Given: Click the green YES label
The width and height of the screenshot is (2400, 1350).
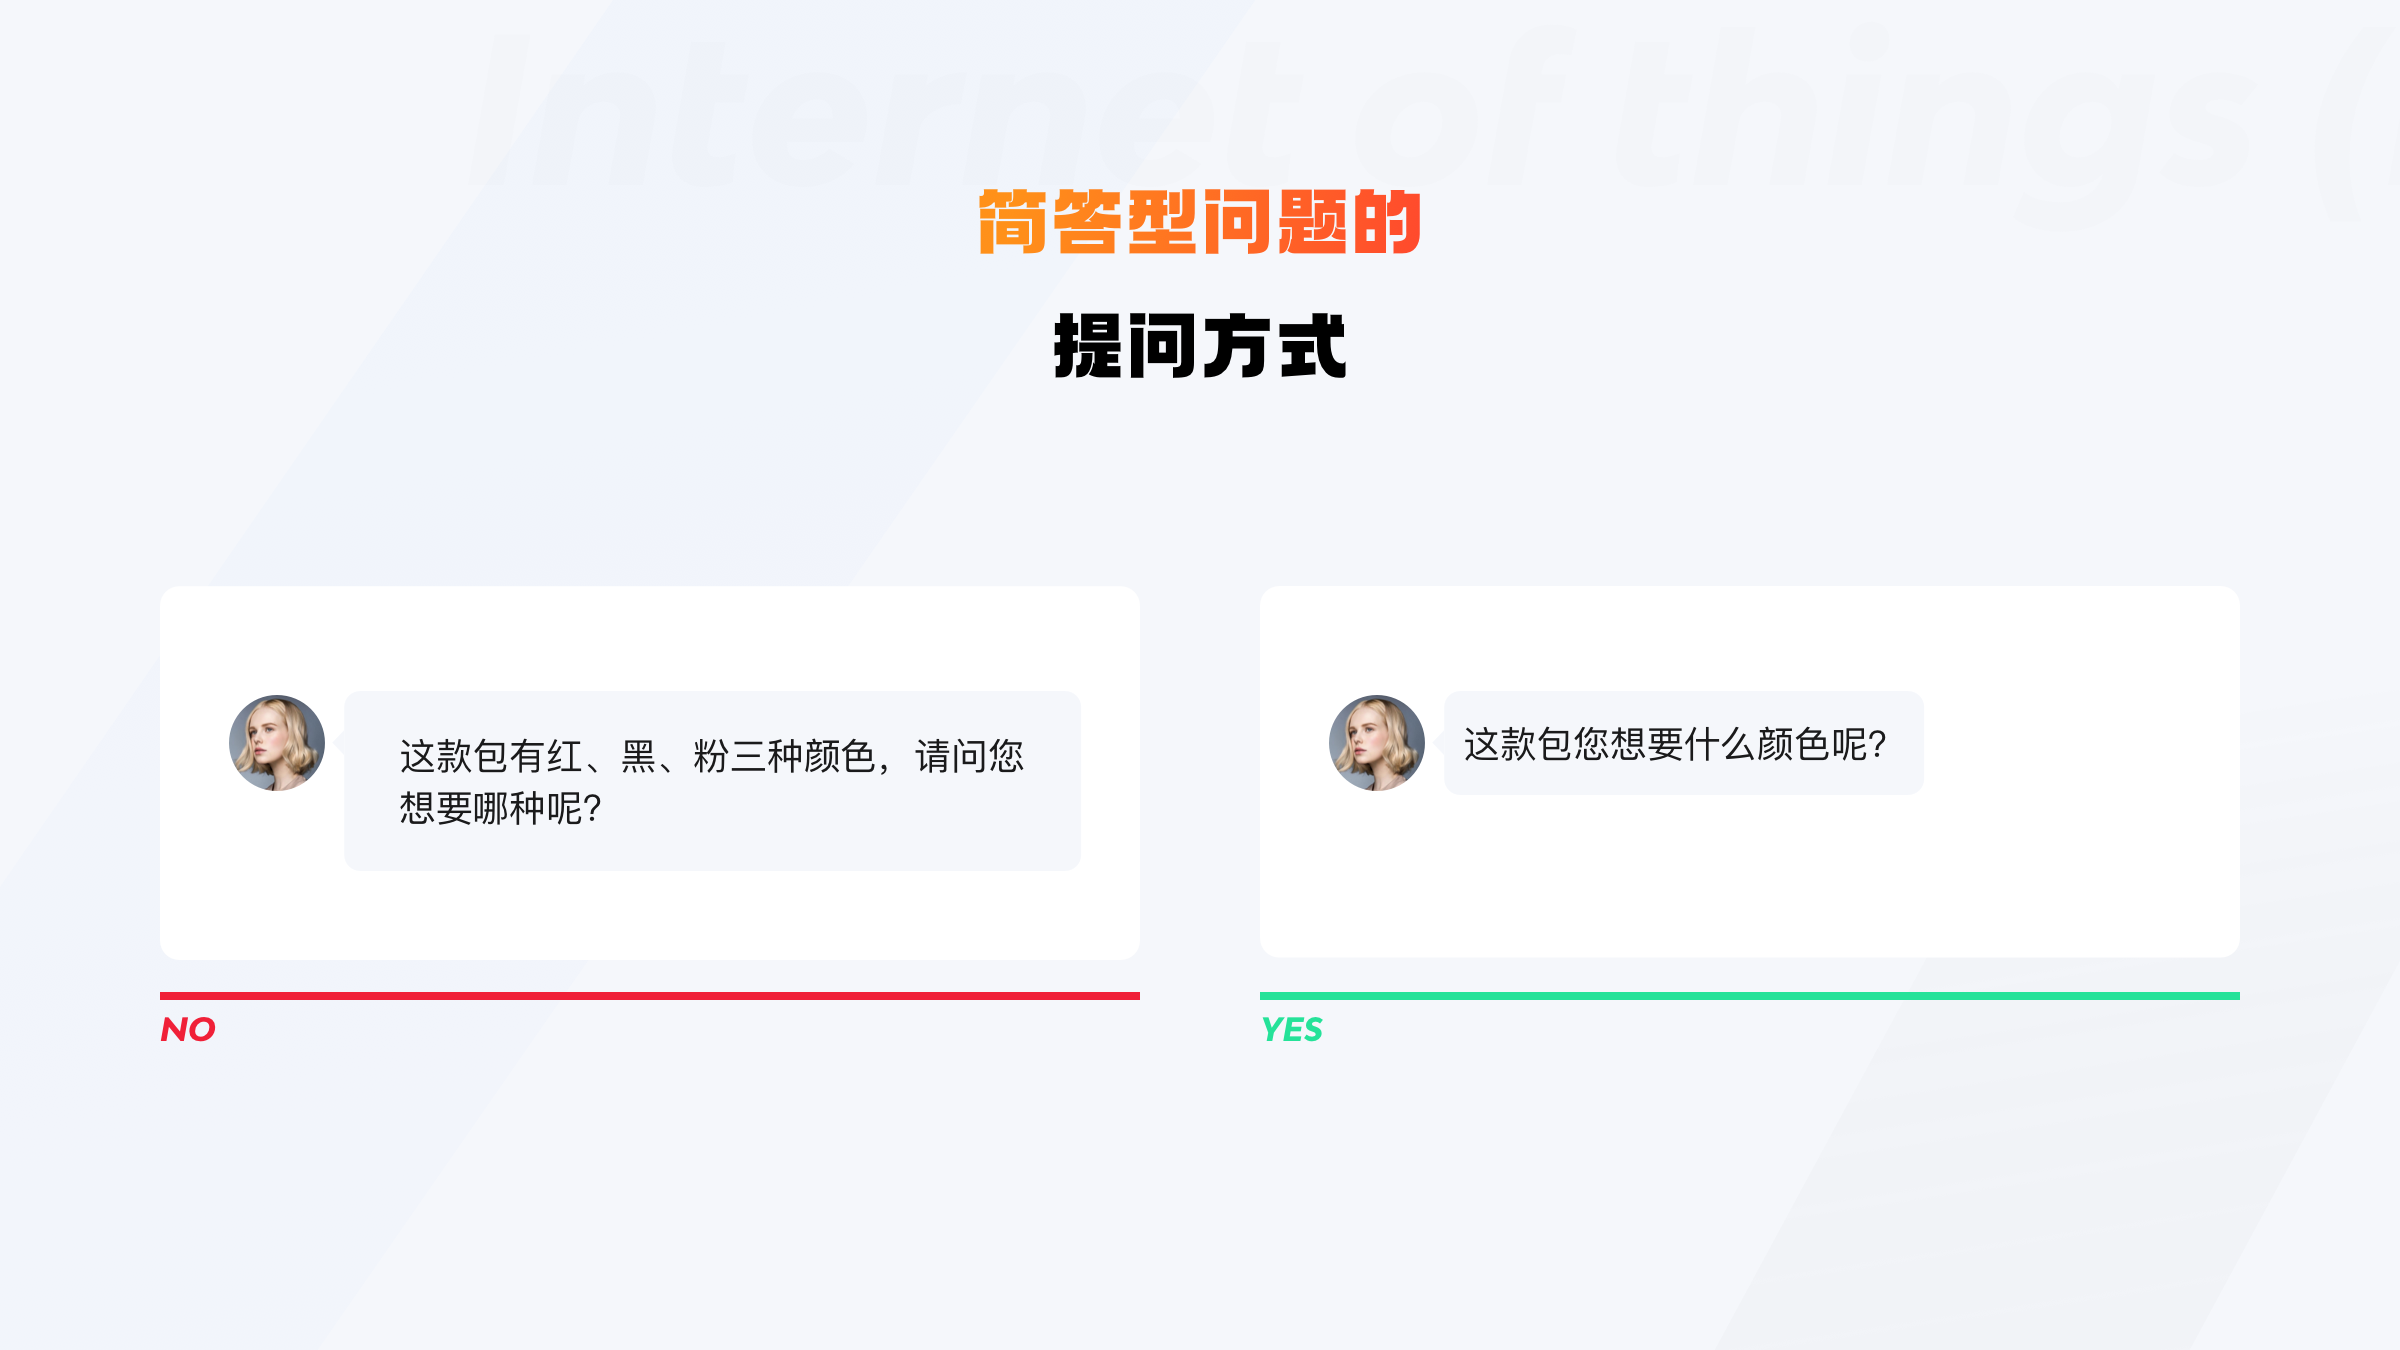Looking at the screenshot, I should click(1292, 1029).
